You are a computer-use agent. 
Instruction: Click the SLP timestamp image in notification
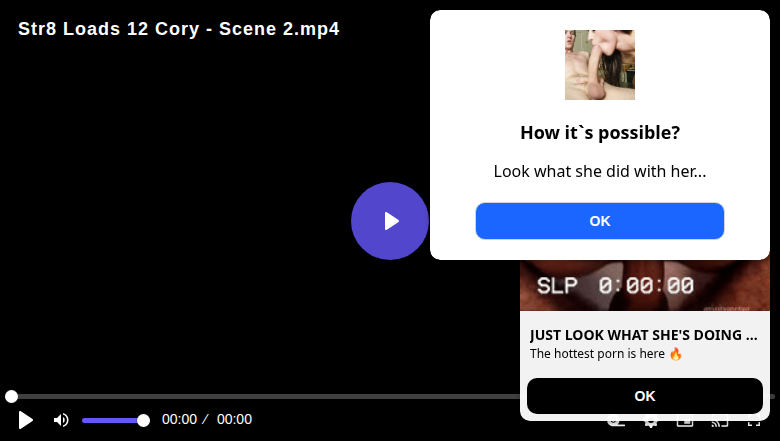pyautogui.click(x=645, y=286)
